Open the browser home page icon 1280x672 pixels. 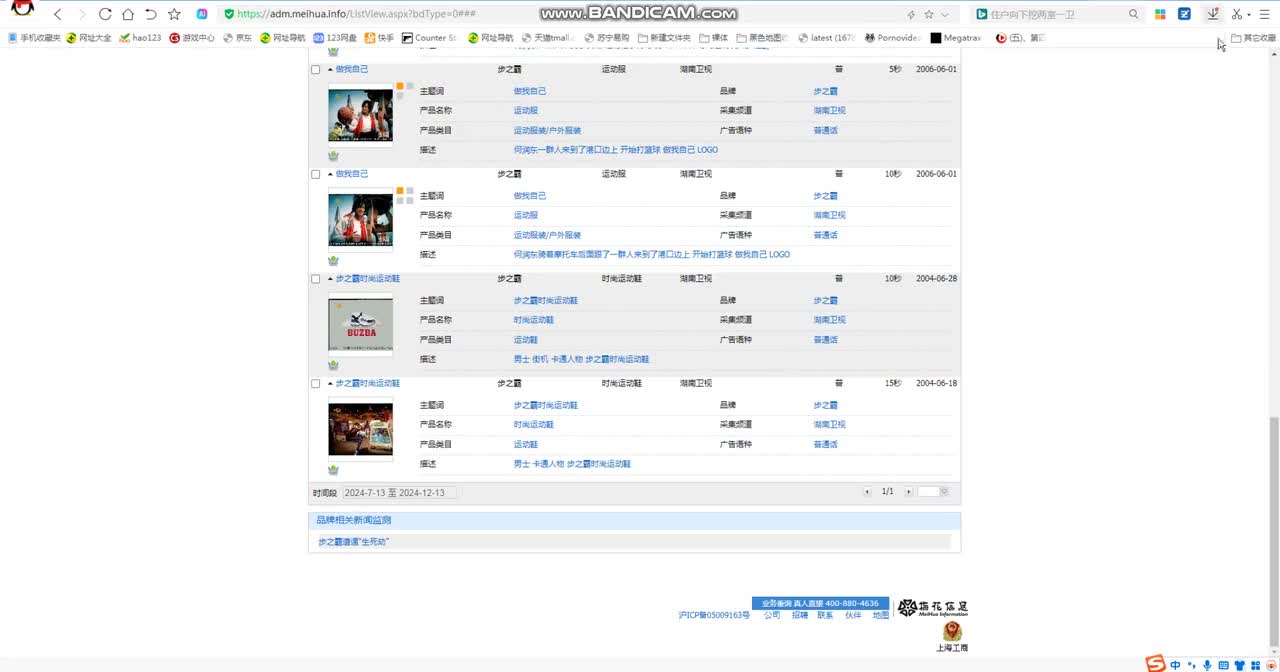pyautogui.click(x=128, y=14)
